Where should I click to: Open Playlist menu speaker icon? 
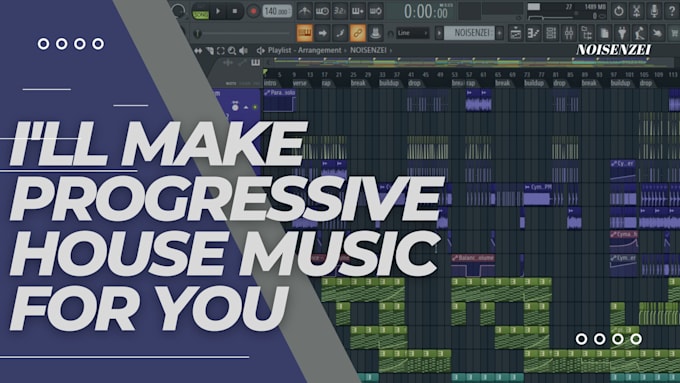[261, 51]
